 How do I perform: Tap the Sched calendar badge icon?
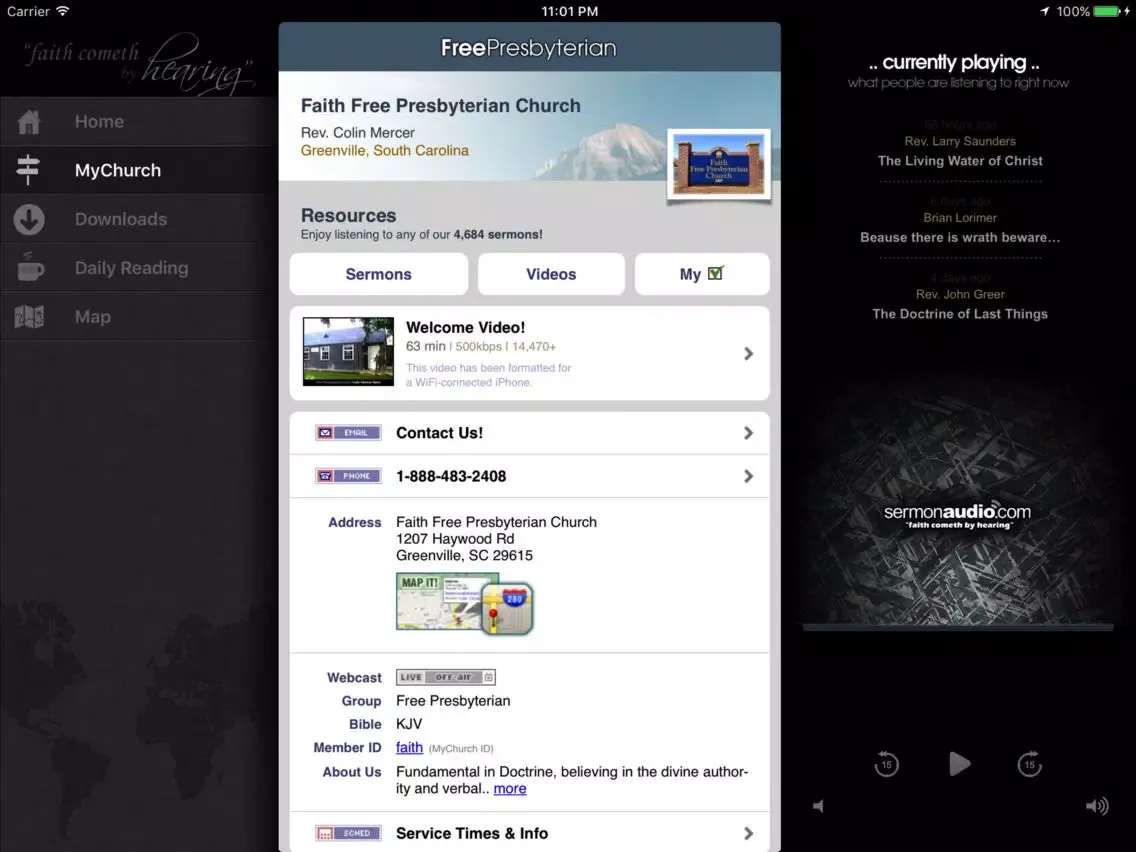pyautogui.click(x=348, y=833)
